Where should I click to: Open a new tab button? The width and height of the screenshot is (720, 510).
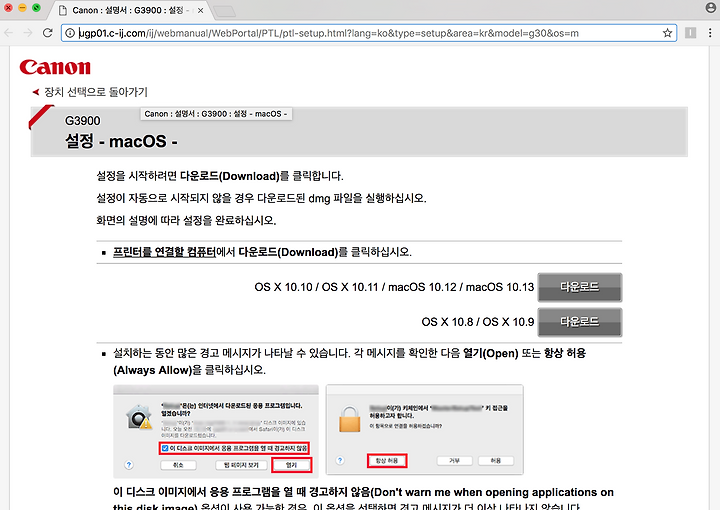[224, 11]
